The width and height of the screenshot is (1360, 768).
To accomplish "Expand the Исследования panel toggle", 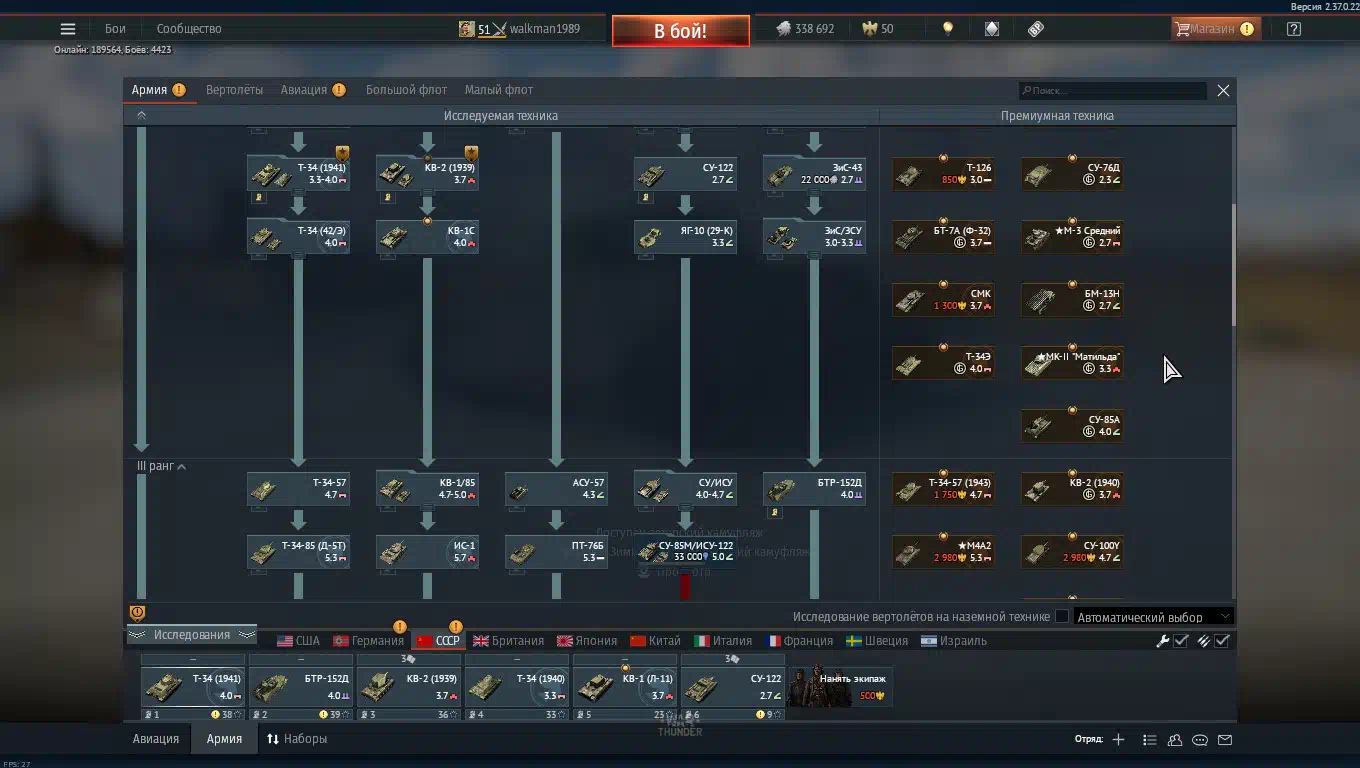I will click(x=192, y=635).
